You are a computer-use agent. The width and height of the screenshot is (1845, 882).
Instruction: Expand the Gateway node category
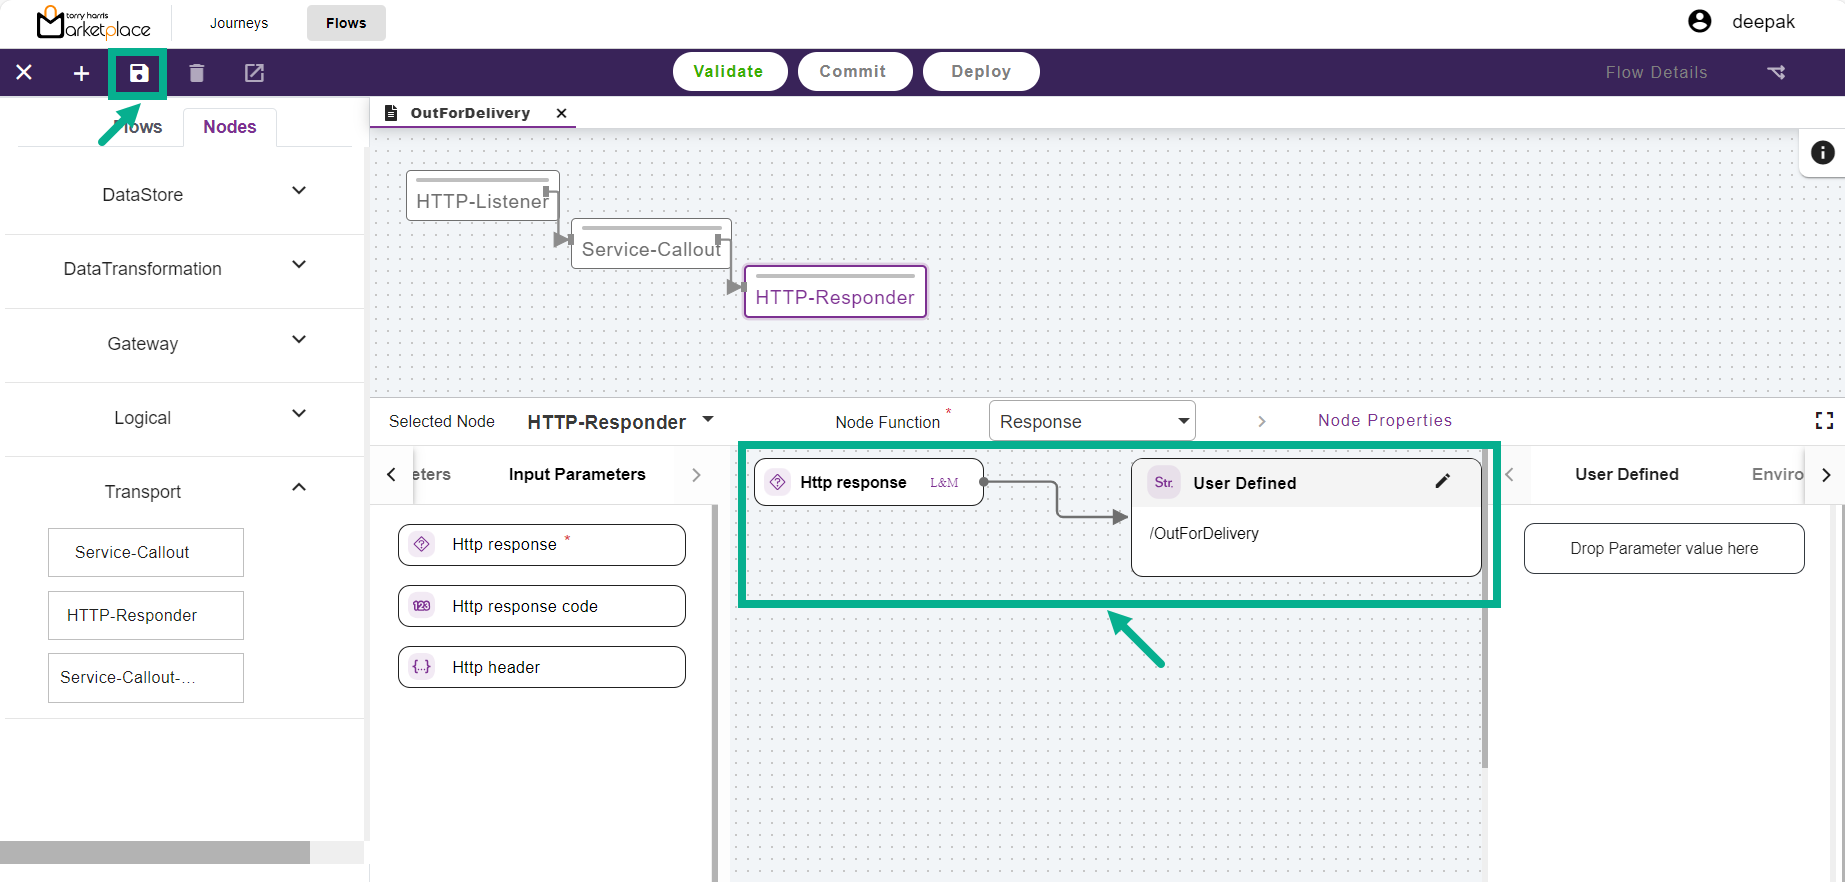click(298, 340)
